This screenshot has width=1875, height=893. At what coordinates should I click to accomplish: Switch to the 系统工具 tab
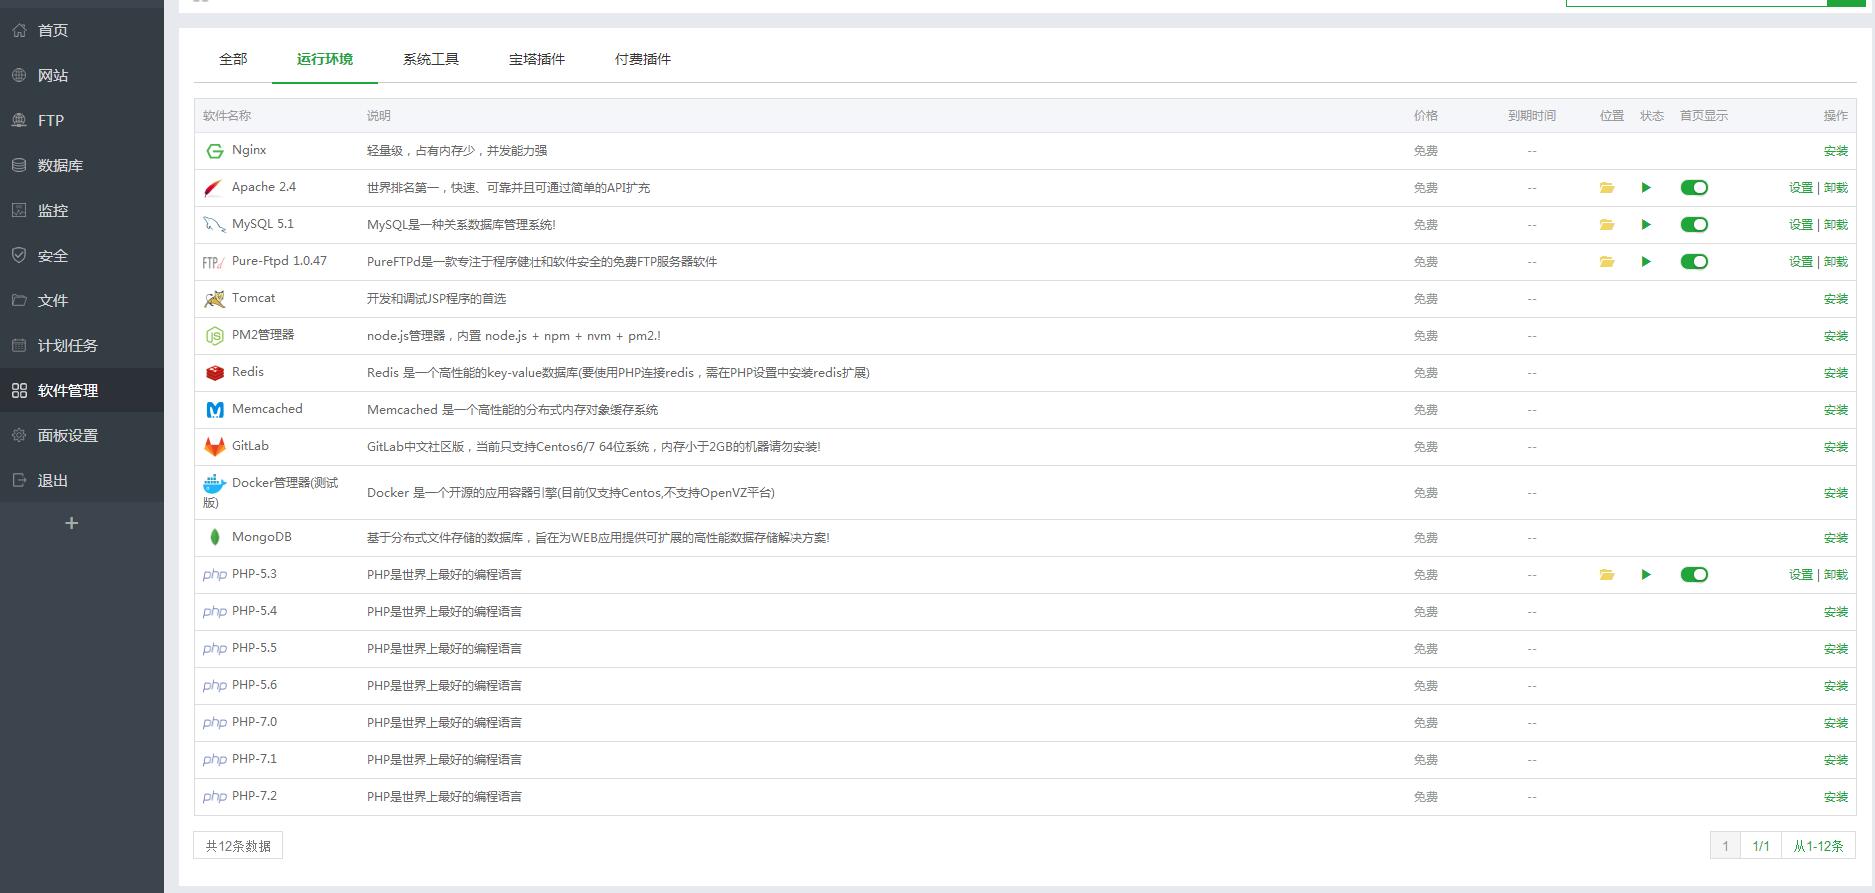(x=431, y=59)
